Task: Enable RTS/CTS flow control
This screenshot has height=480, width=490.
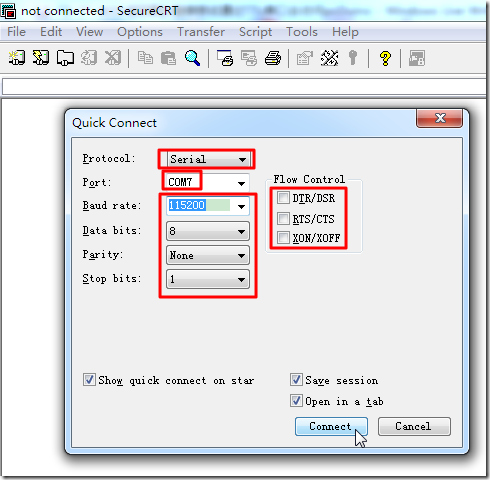Action: (283, 219)
